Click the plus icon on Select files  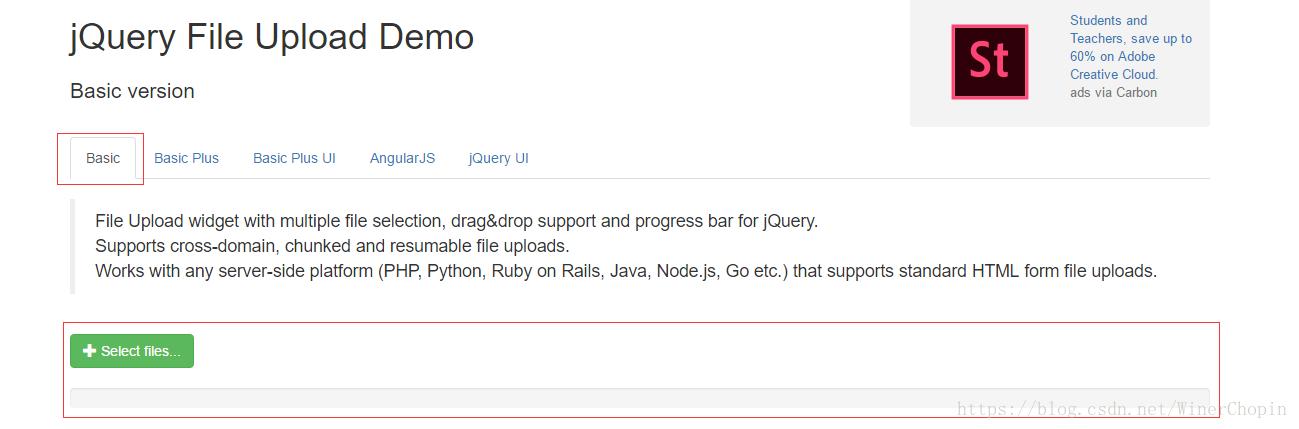[x=90, y=351]
